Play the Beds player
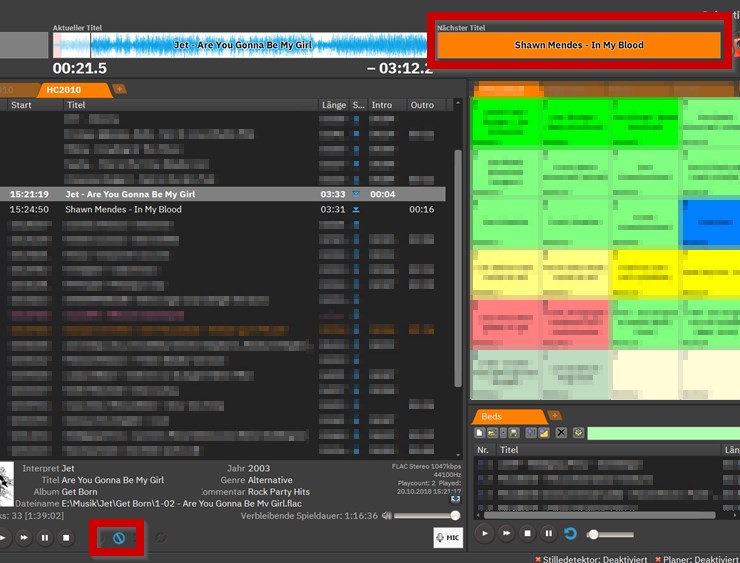 [x=485, y=534]
